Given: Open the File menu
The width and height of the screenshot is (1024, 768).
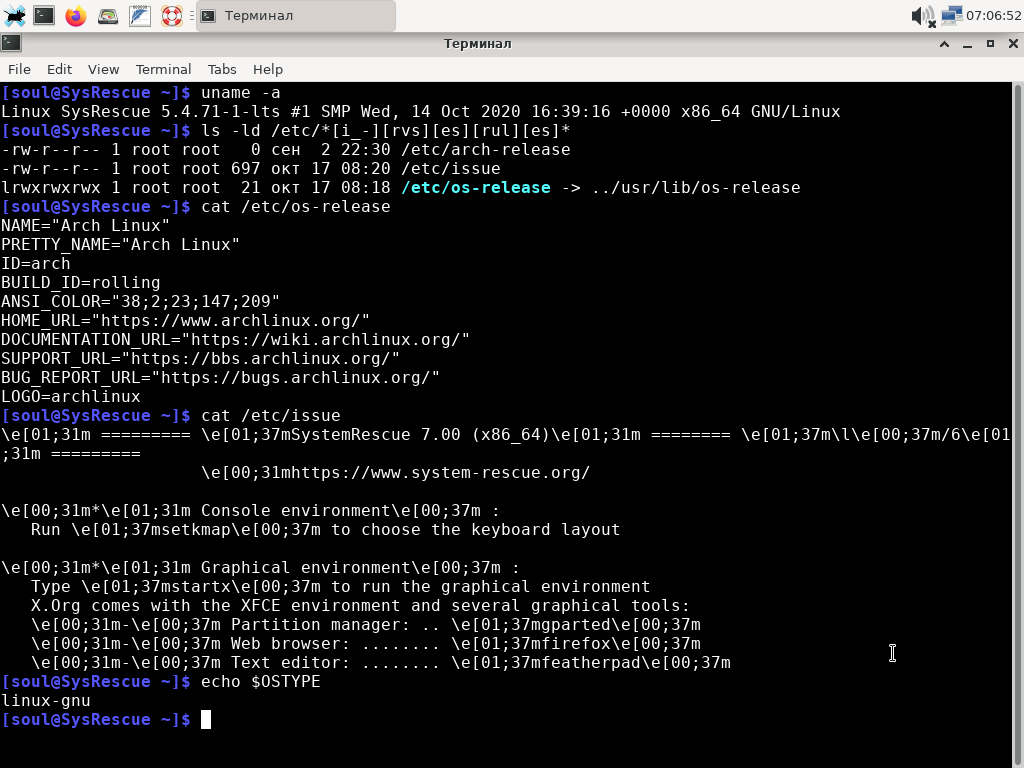Looking at the screenshot, I should (19, 69).
